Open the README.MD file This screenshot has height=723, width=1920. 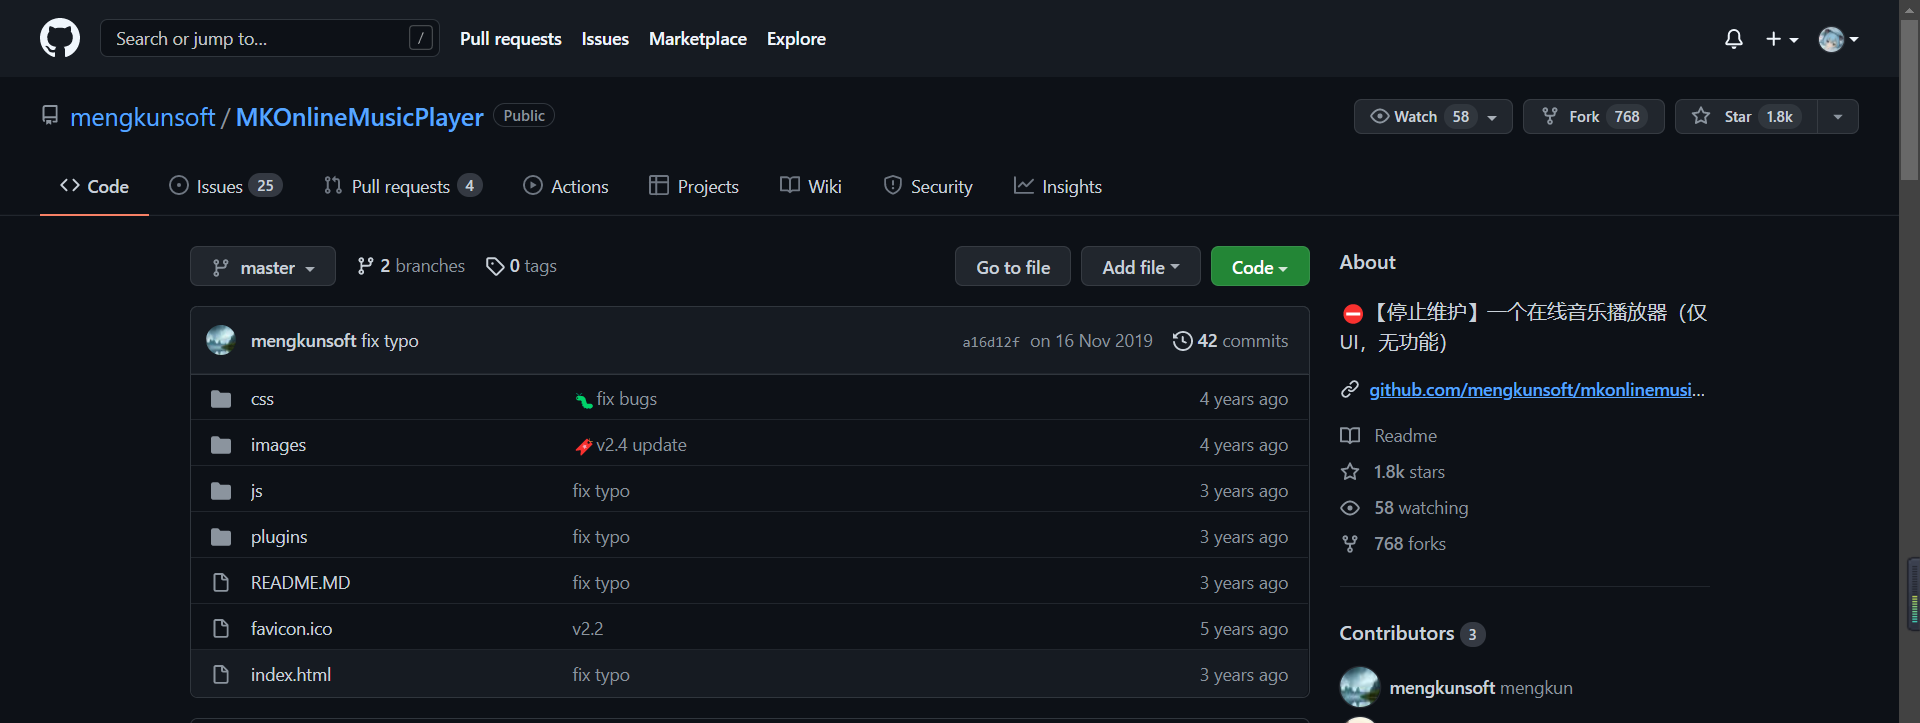pos(300,583)
